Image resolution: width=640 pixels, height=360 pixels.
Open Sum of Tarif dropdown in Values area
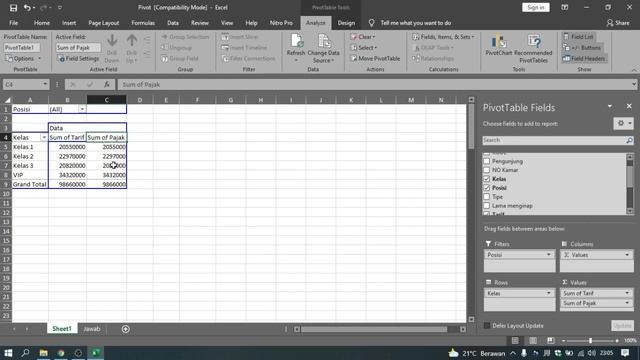627,293
